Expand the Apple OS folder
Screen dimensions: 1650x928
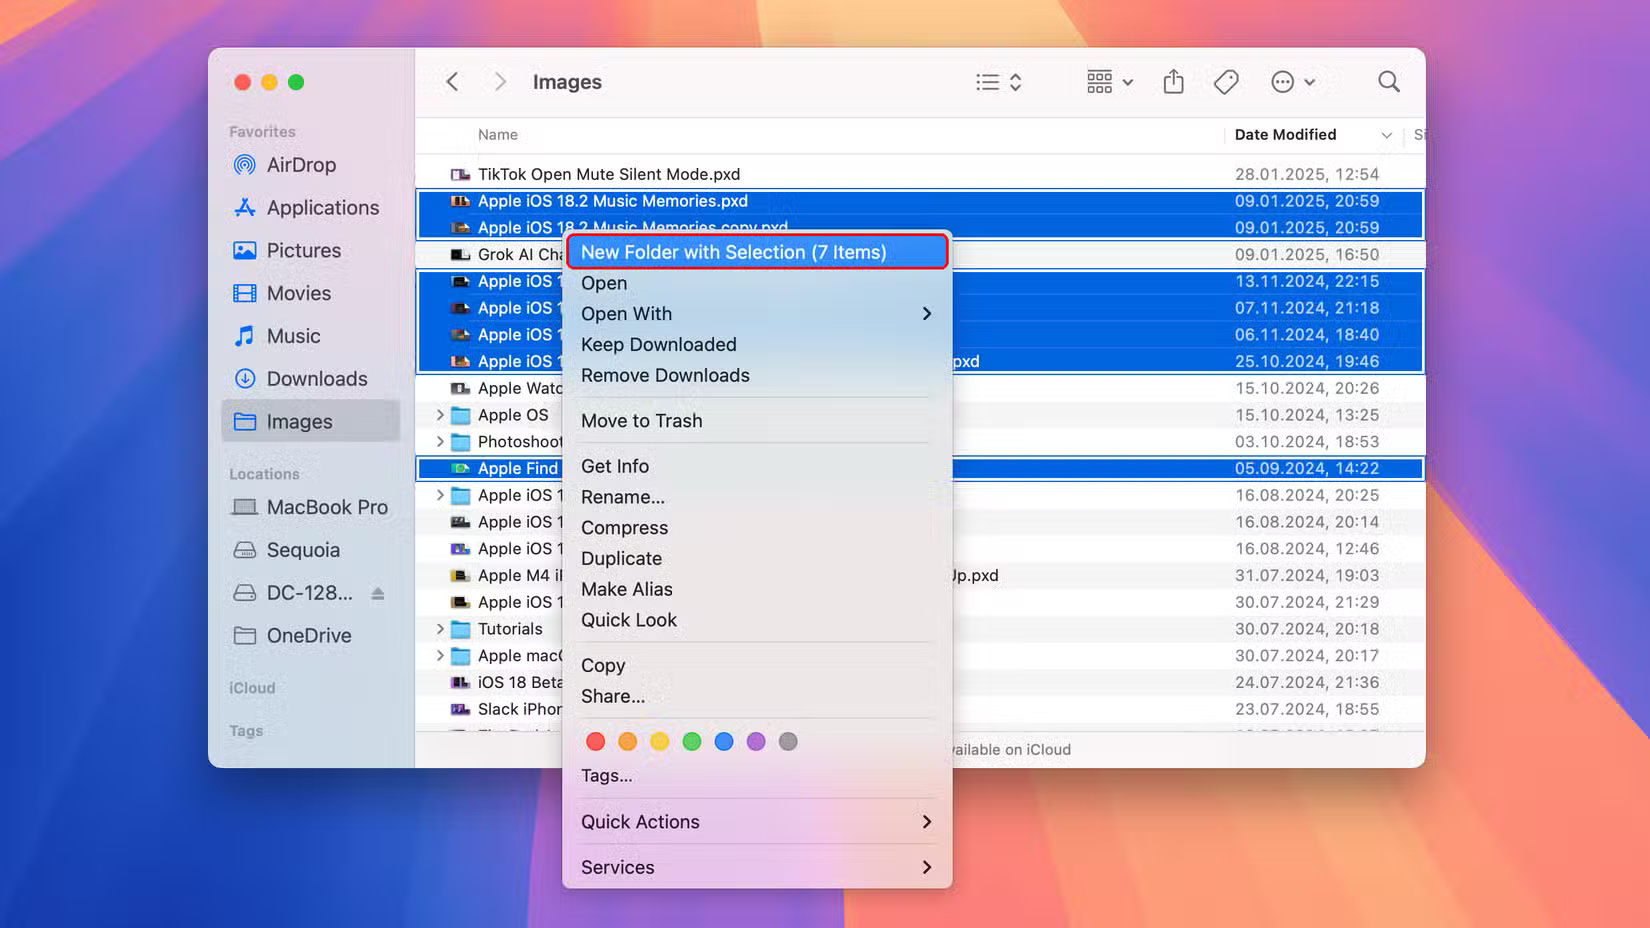(440, 415)
